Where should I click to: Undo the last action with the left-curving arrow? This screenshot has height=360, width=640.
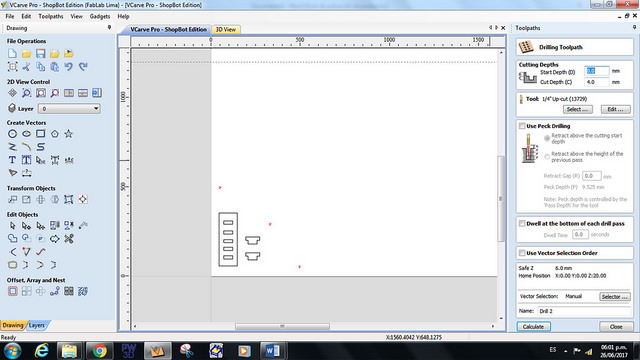[69, 67]
